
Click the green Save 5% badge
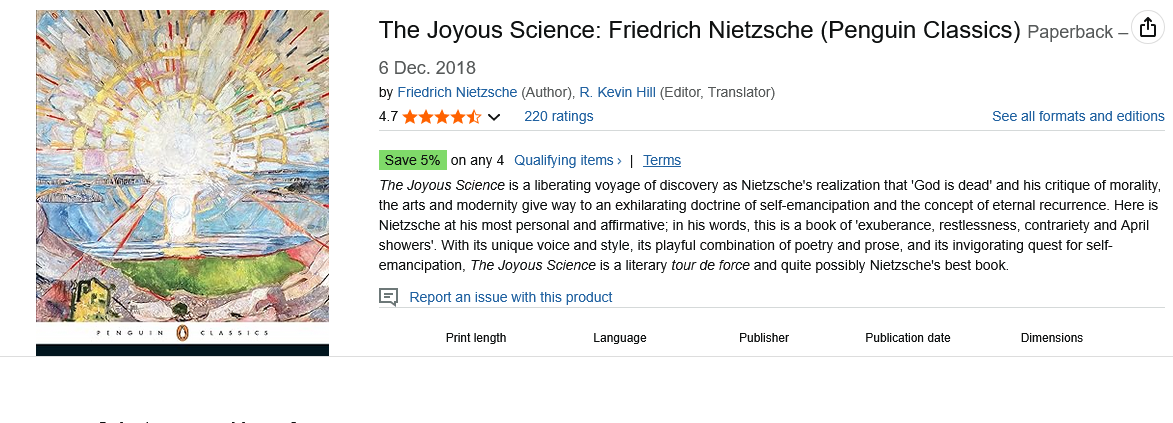click(412, 160)
